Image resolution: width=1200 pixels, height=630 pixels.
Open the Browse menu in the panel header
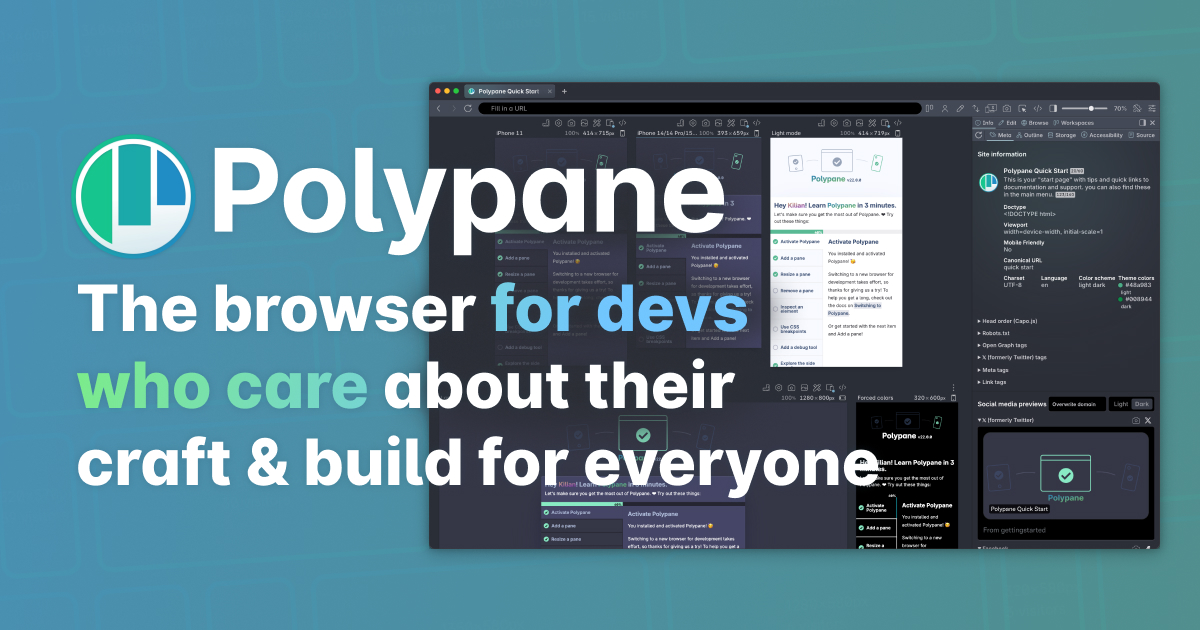[1038, 123]
